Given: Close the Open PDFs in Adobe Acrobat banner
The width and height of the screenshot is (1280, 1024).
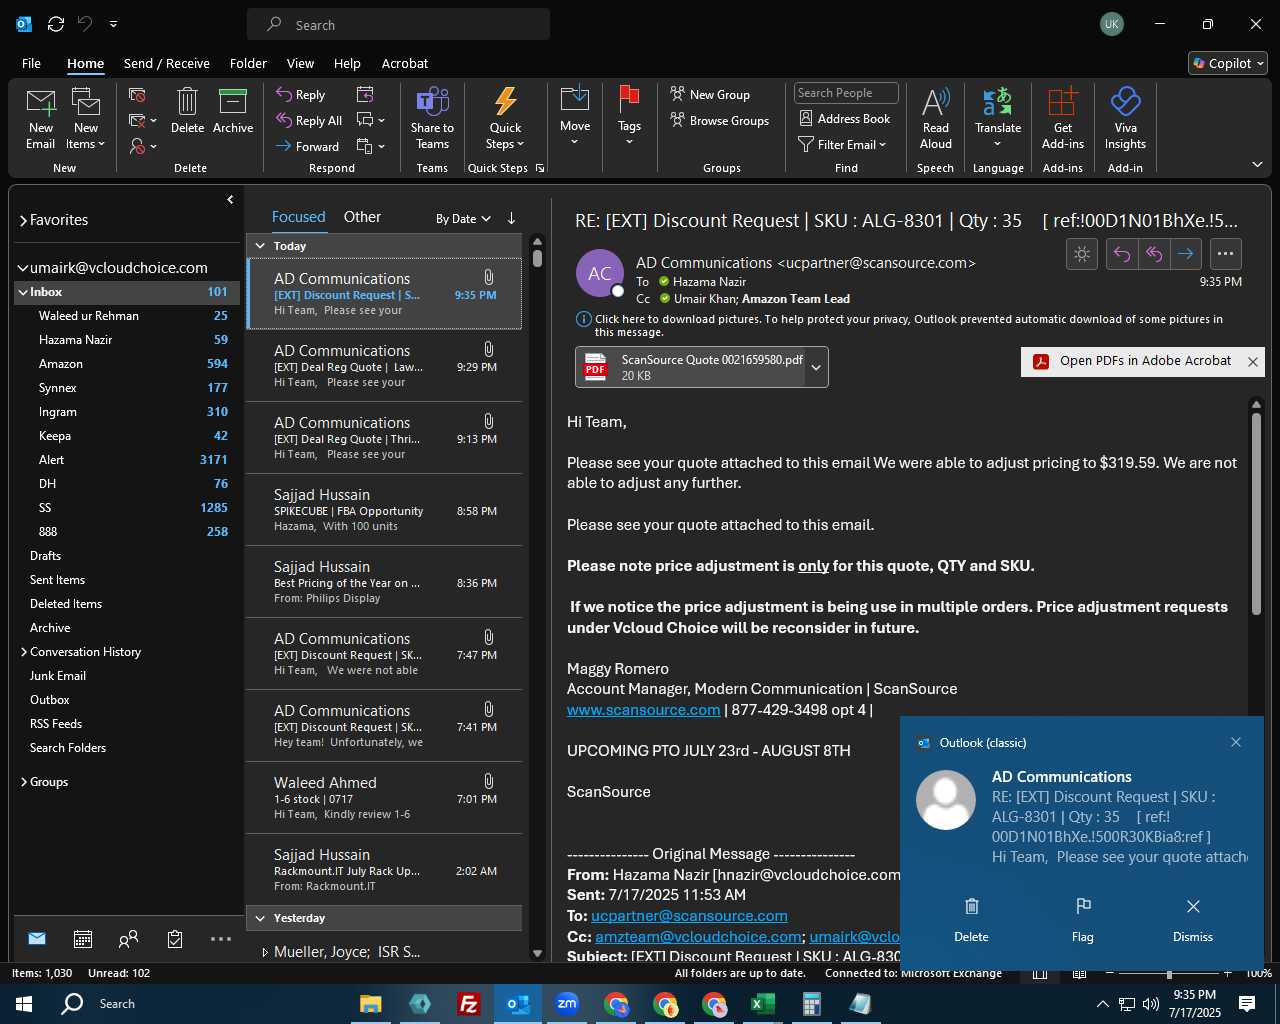Looking at the screenshot, I should [1252, 362].
